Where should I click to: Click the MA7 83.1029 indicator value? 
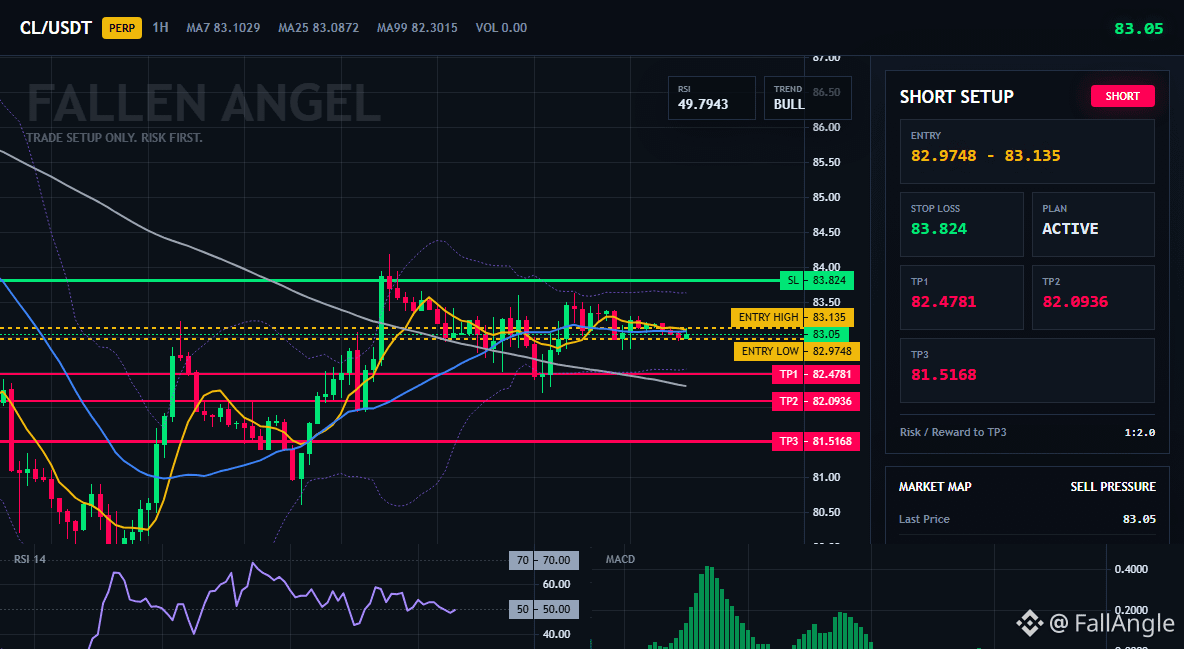[x=224, y=28]
